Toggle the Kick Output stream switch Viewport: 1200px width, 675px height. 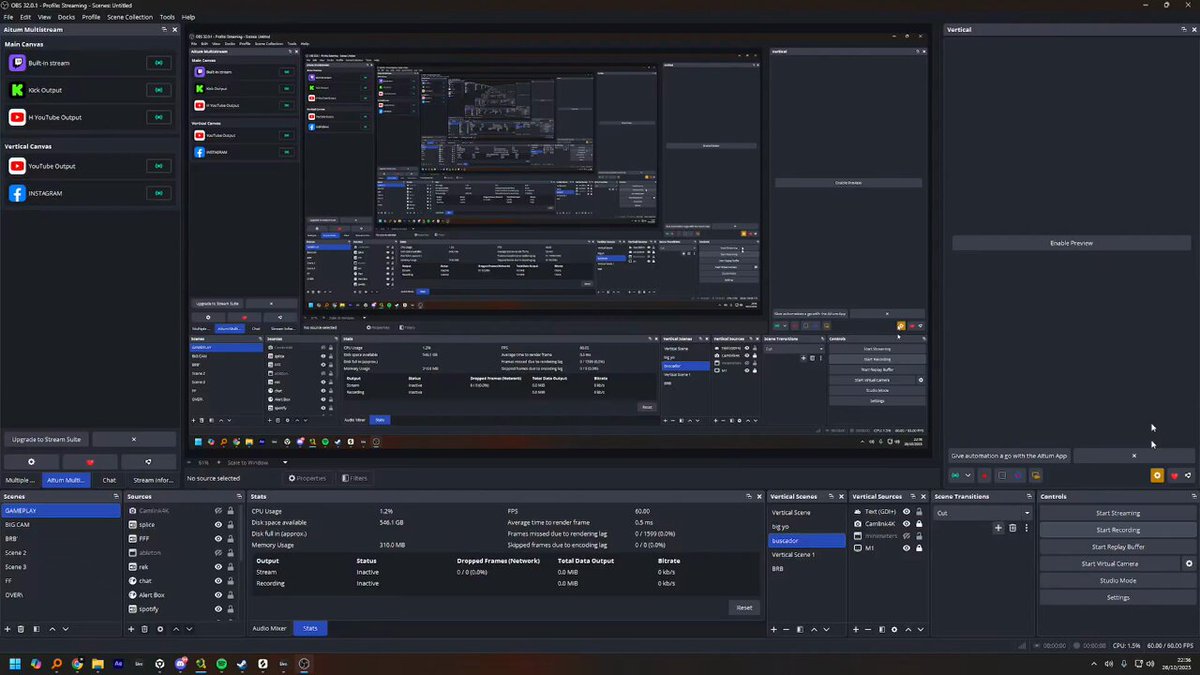[x=158, y=90]
